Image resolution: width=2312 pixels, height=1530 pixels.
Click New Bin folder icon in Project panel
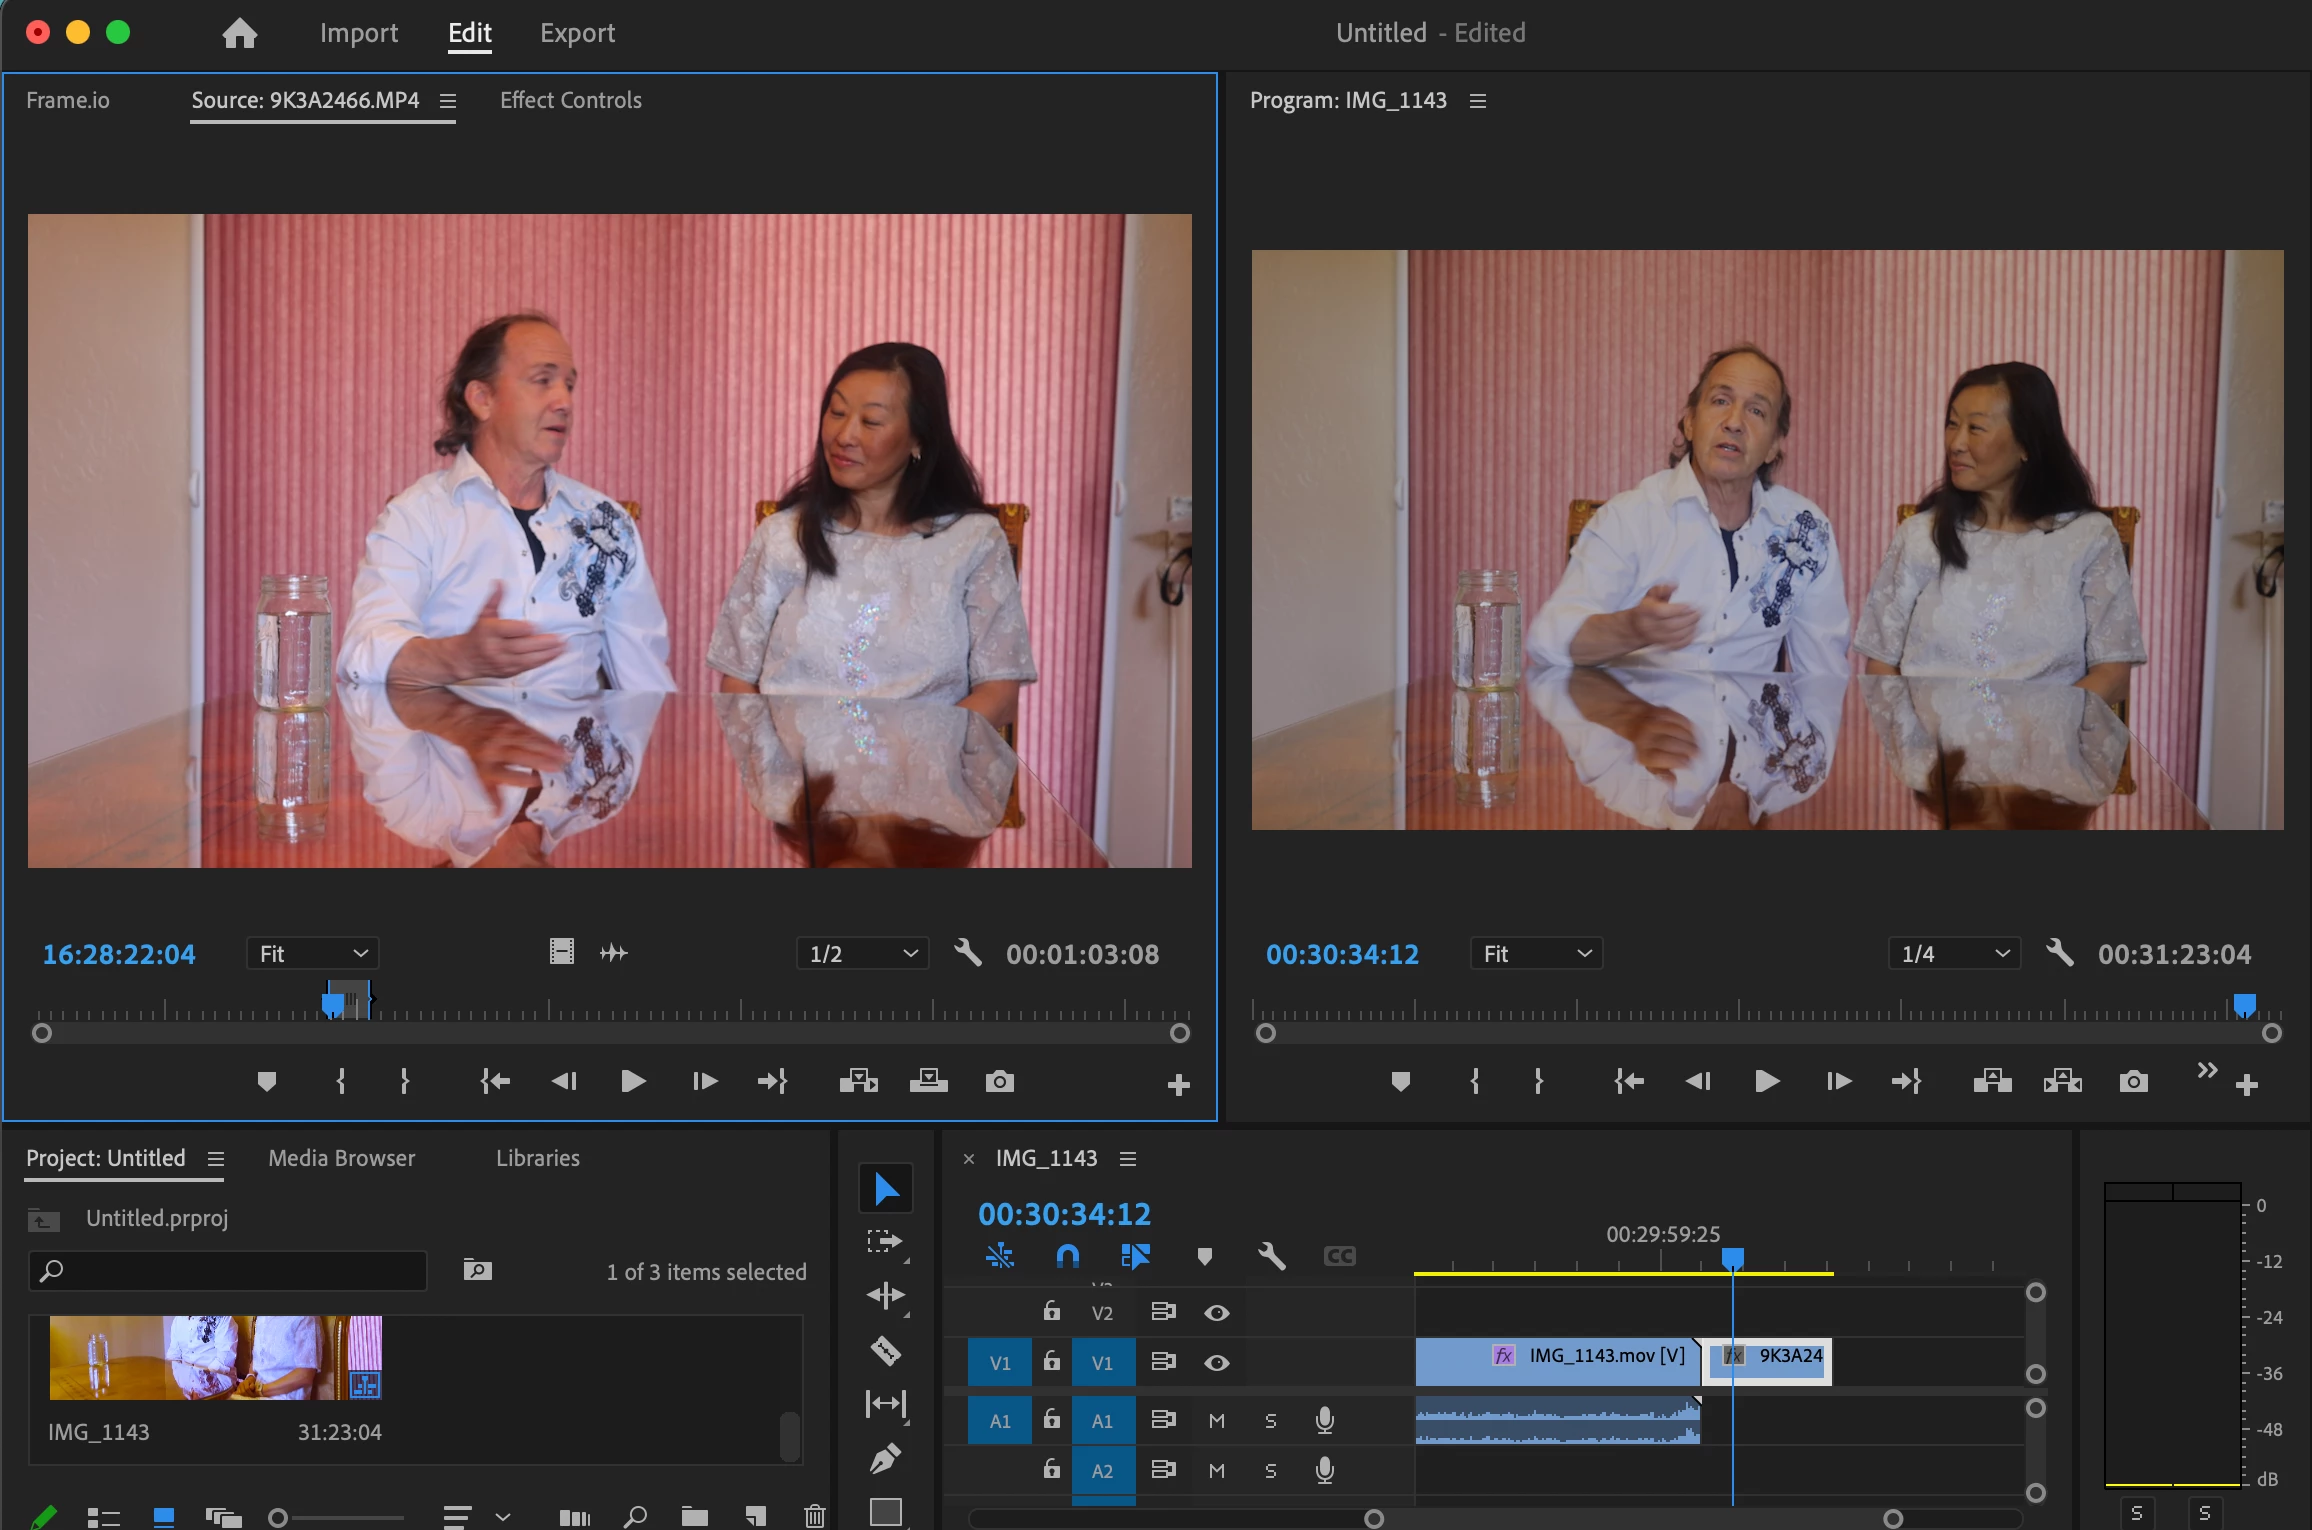[694, 1517]
